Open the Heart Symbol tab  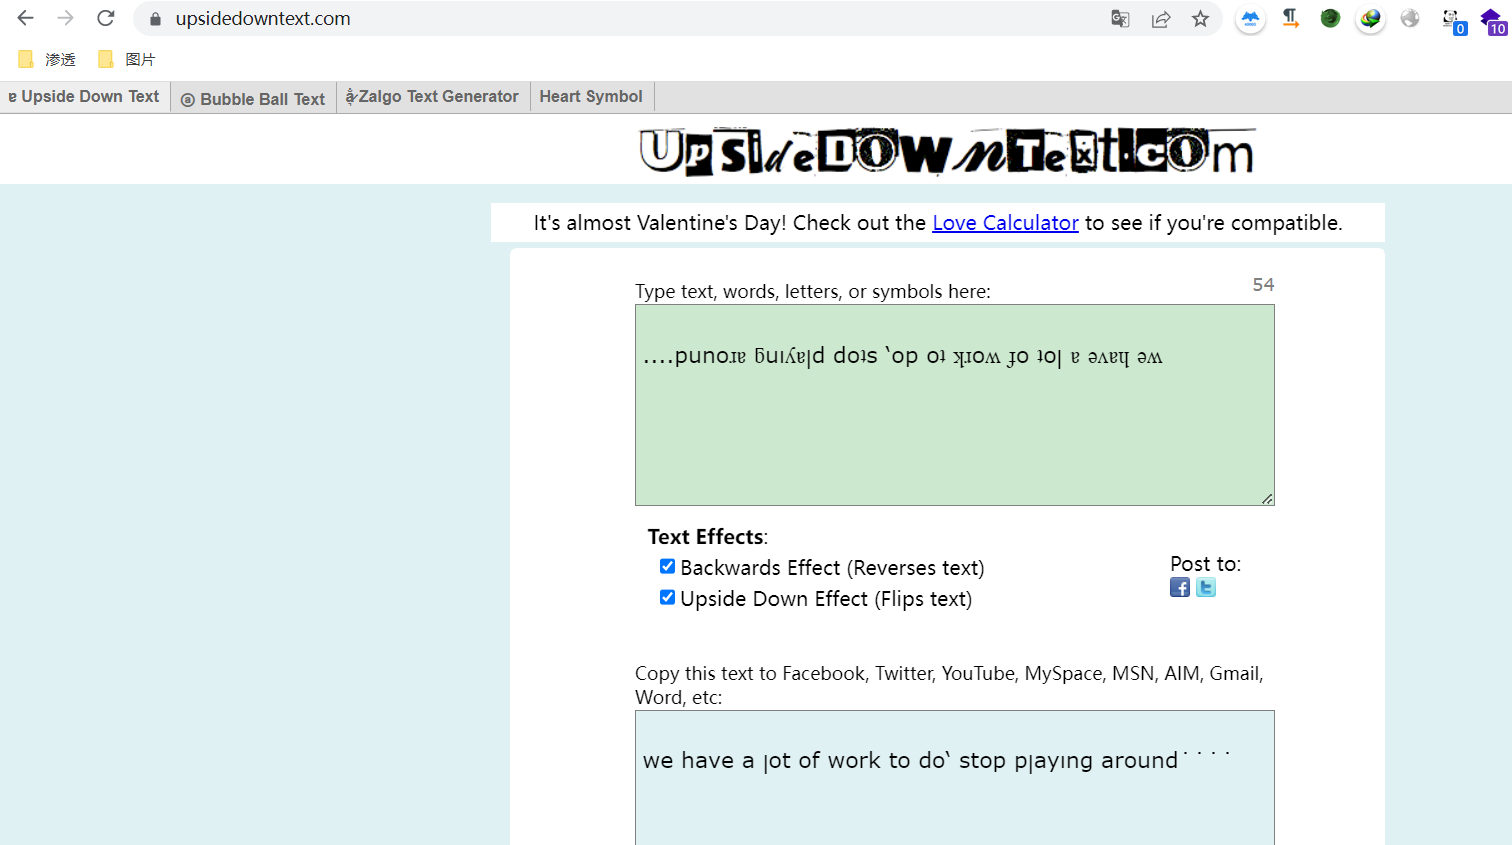tap(591, 97)
